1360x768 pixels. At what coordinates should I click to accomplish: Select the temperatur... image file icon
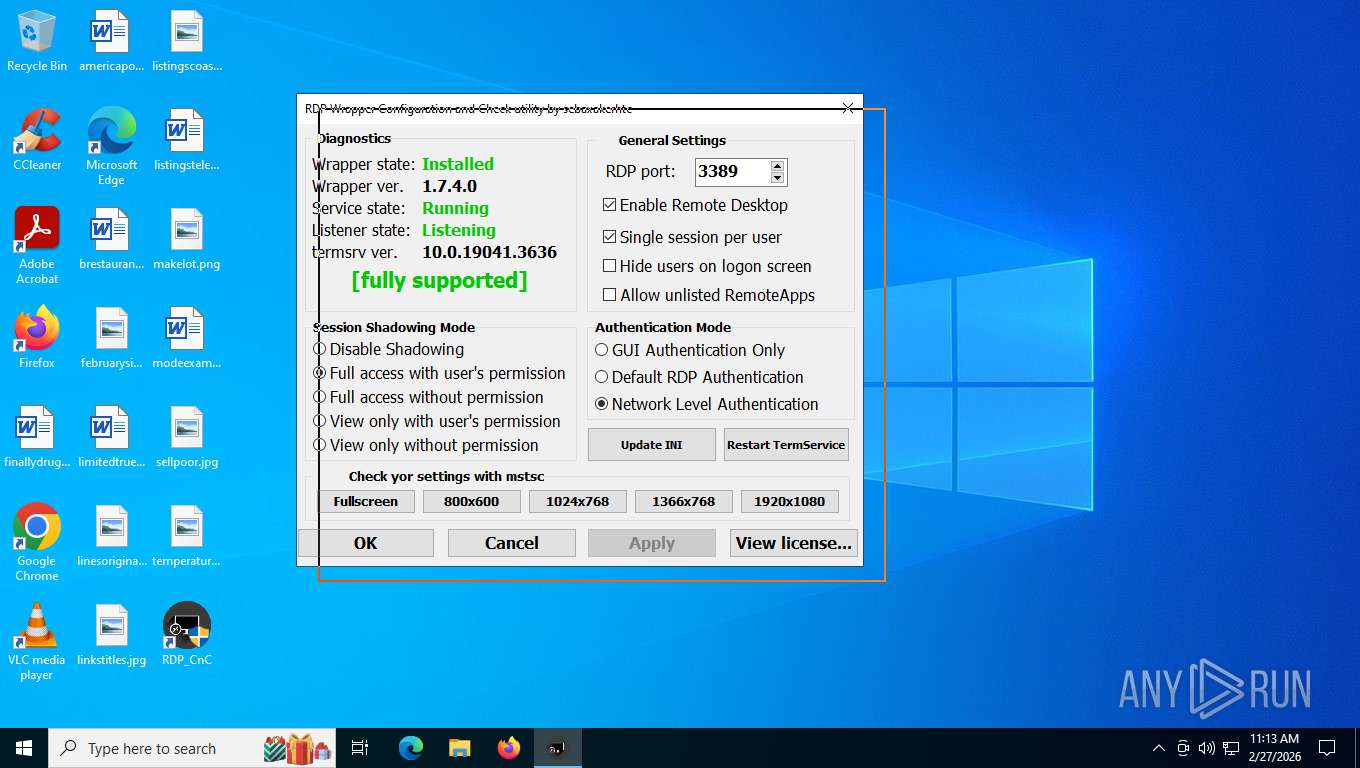(187, 536)
